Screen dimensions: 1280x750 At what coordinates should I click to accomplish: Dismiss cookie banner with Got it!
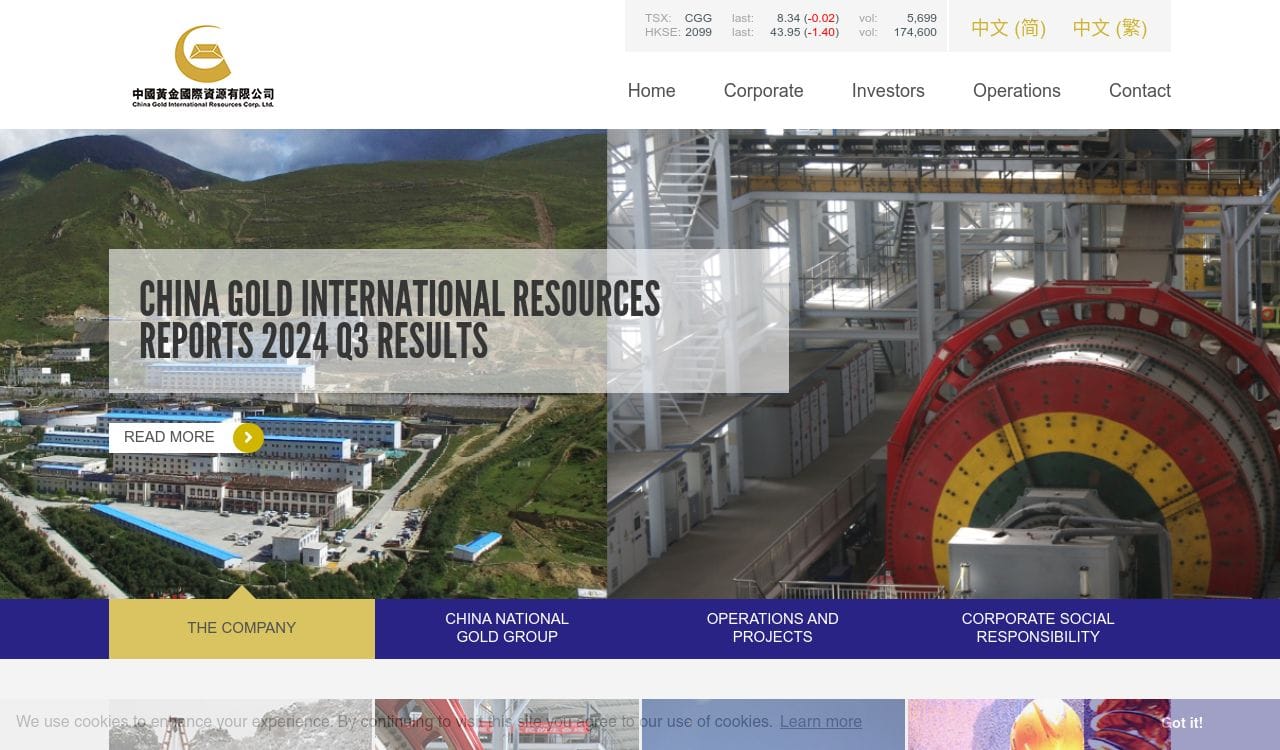point(1182,723)
